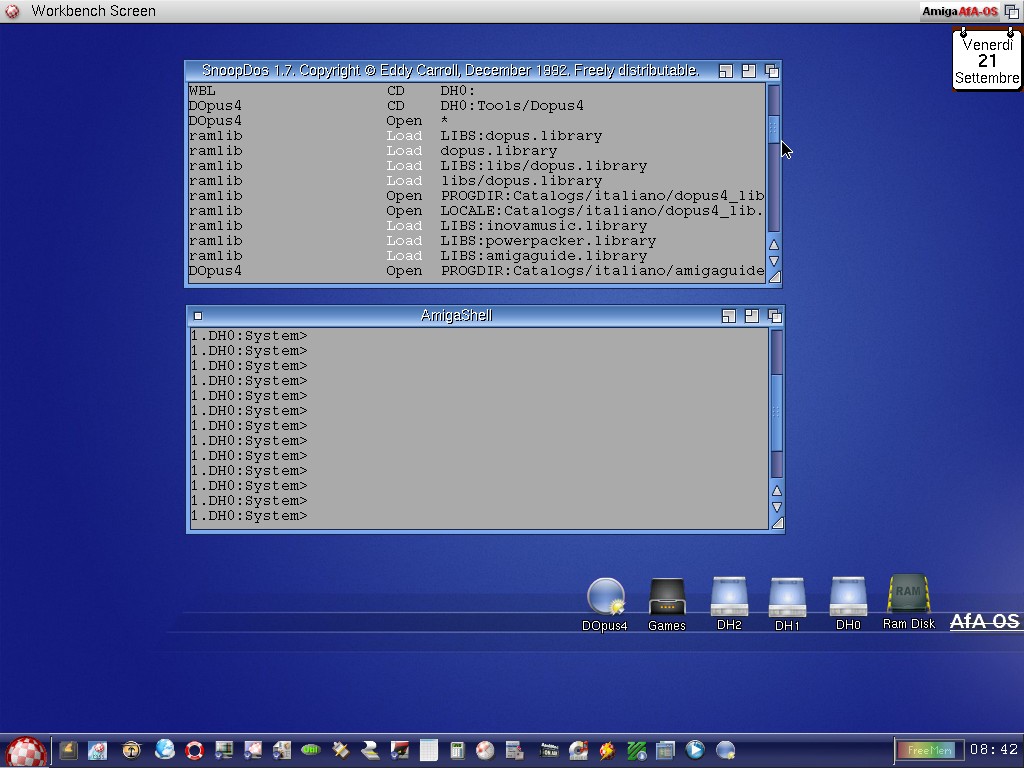Toggle the AmigaShell window zoom gadget
Screen dimensions: 1024x768
[751, 316]
